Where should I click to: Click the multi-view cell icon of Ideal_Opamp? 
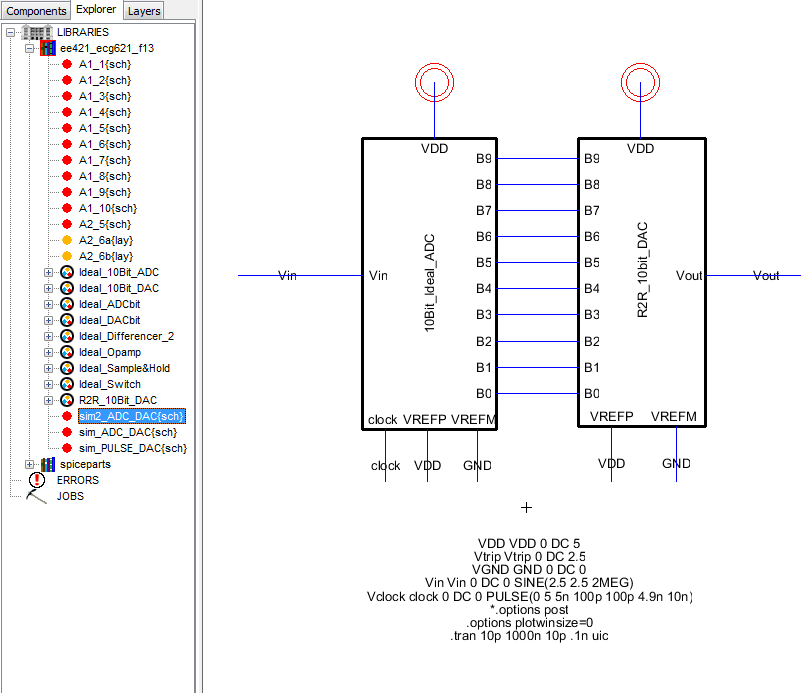click(67, 352)
